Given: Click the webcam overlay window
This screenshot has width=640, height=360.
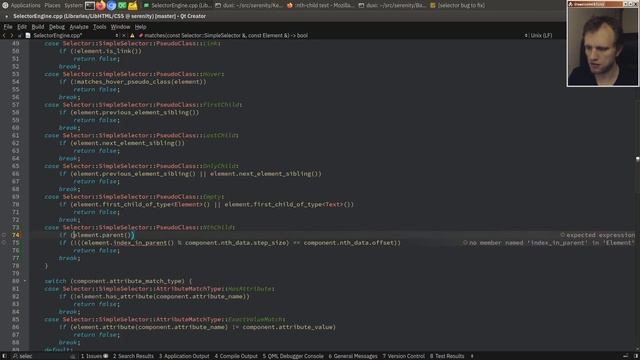Looking at the screenshot, I should coord(602,44).
